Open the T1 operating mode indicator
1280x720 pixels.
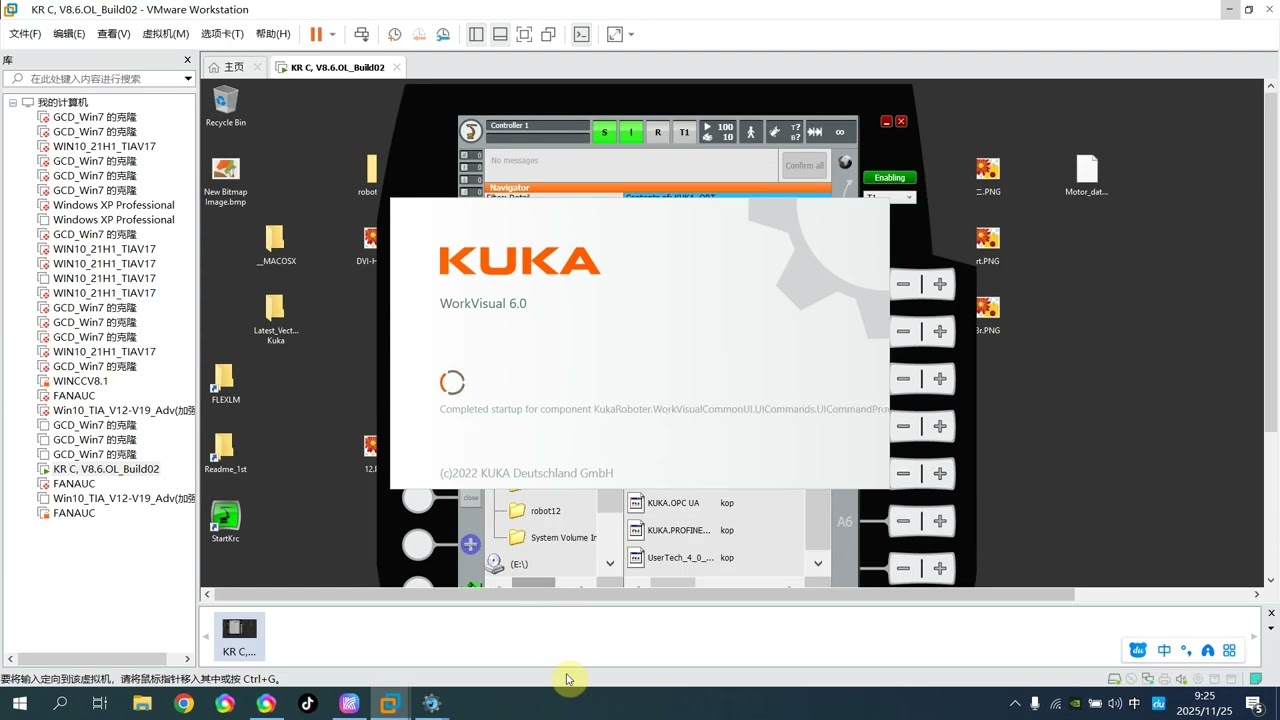click(684, 132)
